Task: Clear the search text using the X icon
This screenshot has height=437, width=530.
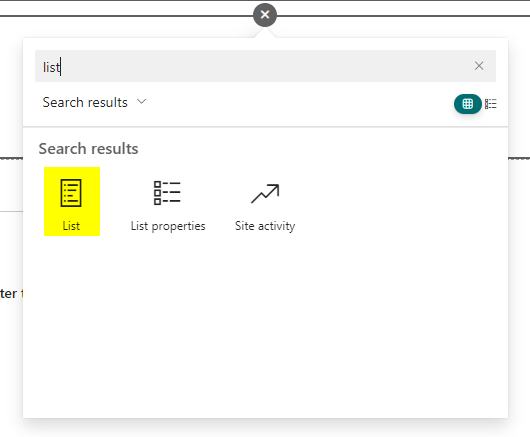Action: 479,66
